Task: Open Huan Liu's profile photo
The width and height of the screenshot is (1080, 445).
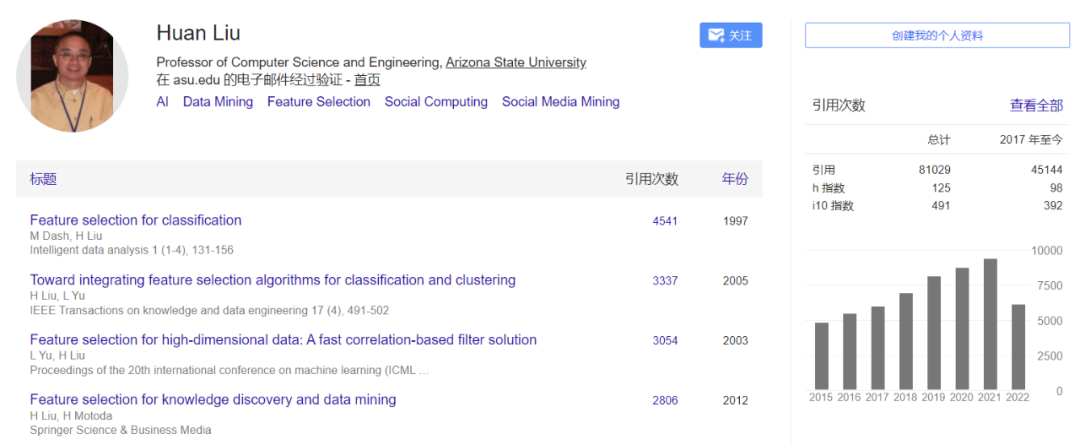Action: click(x=73, y=77)
